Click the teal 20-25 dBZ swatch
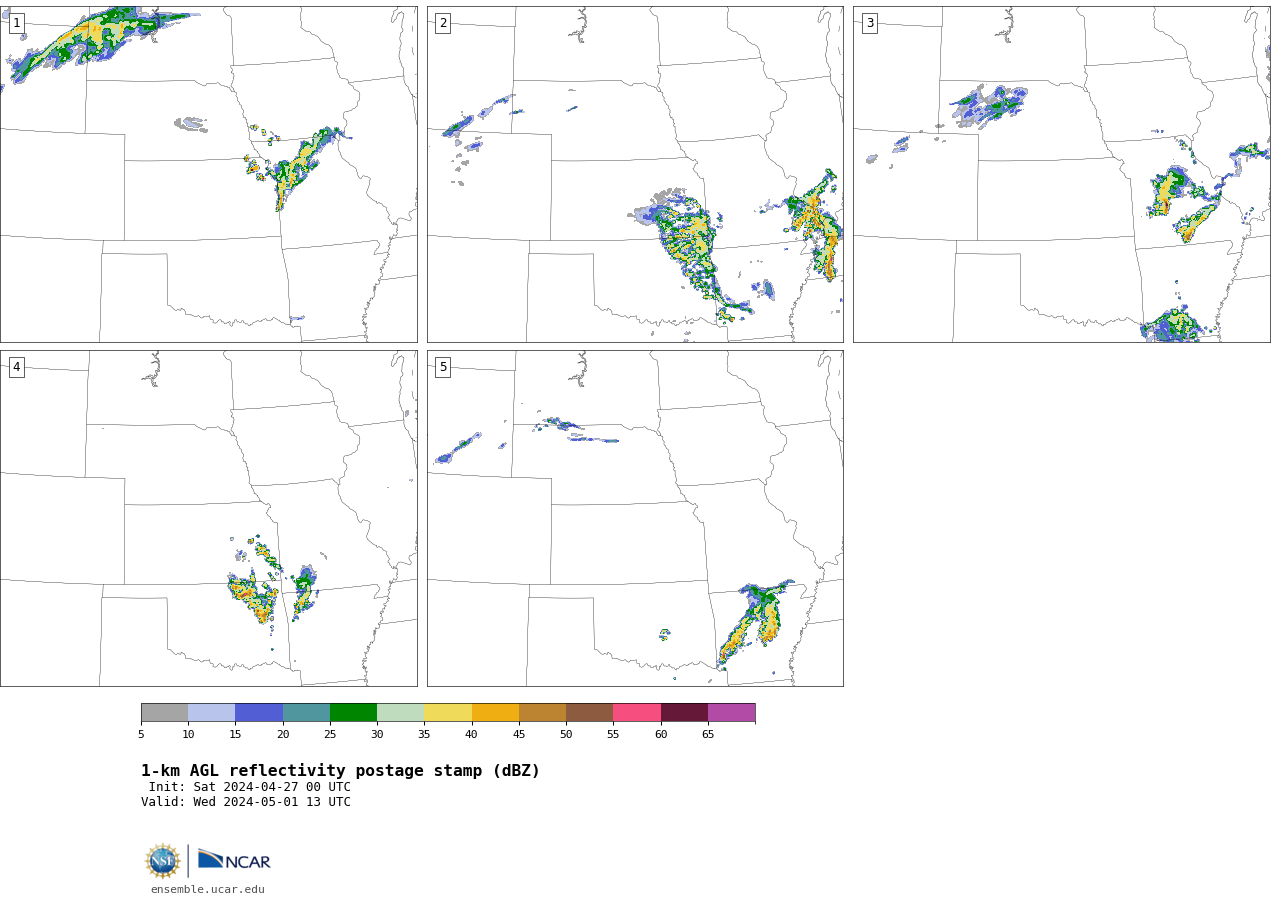The image size is (1280, 901). [306, 712]
